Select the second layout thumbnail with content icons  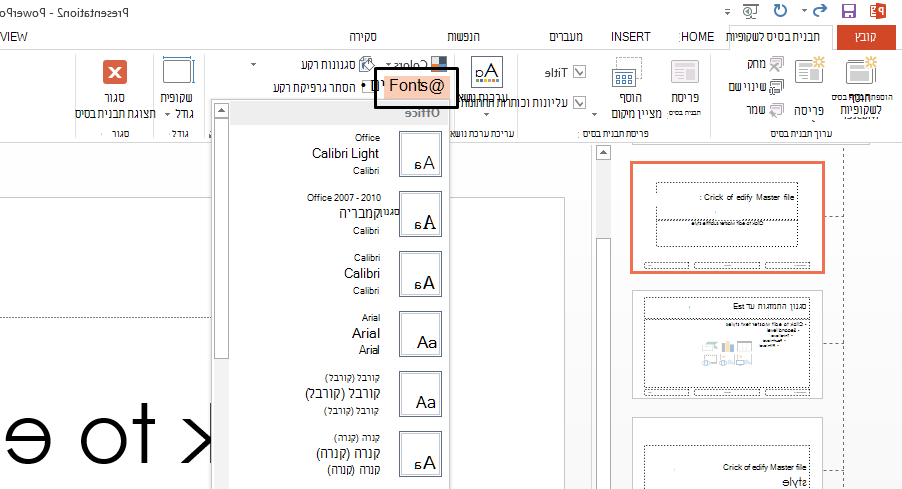tap(728, 344)
